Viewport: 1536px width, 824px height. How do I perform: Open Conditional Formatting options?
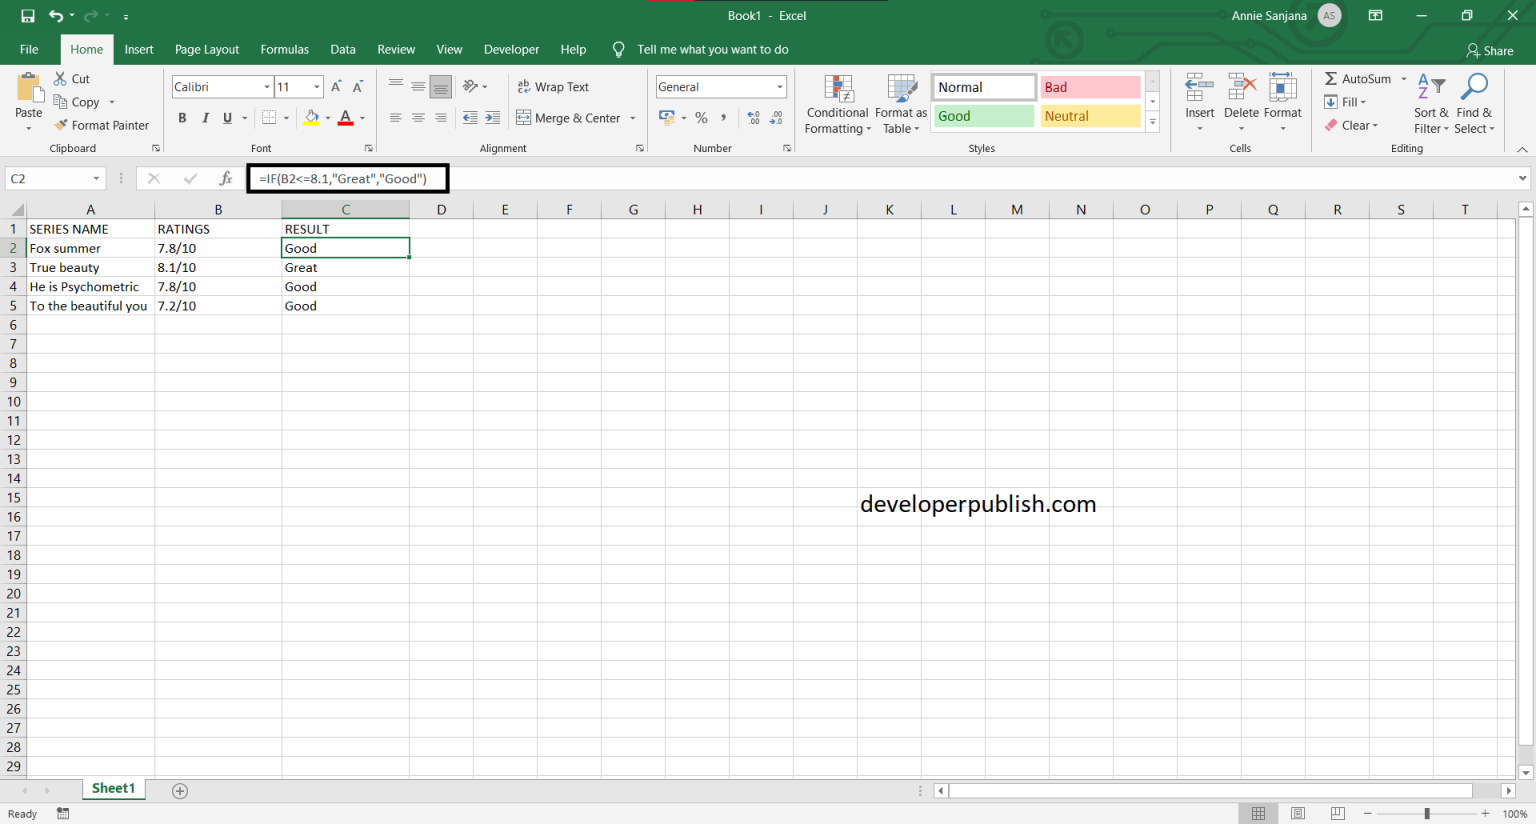tap(837, 104)
